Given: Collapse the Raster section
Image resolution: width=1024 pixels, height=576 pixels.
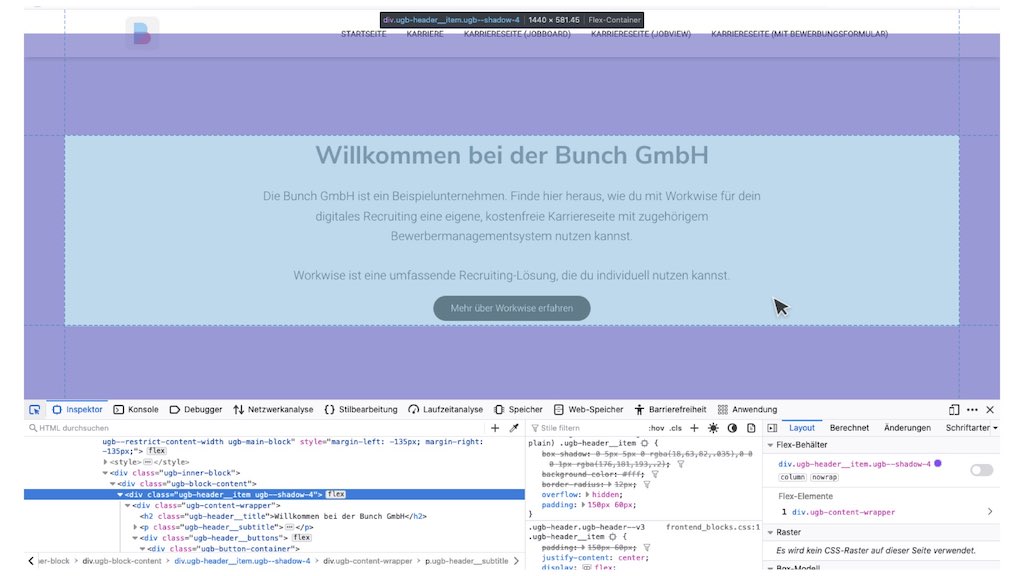Looking at the screenshot, I should coord(771,532).
